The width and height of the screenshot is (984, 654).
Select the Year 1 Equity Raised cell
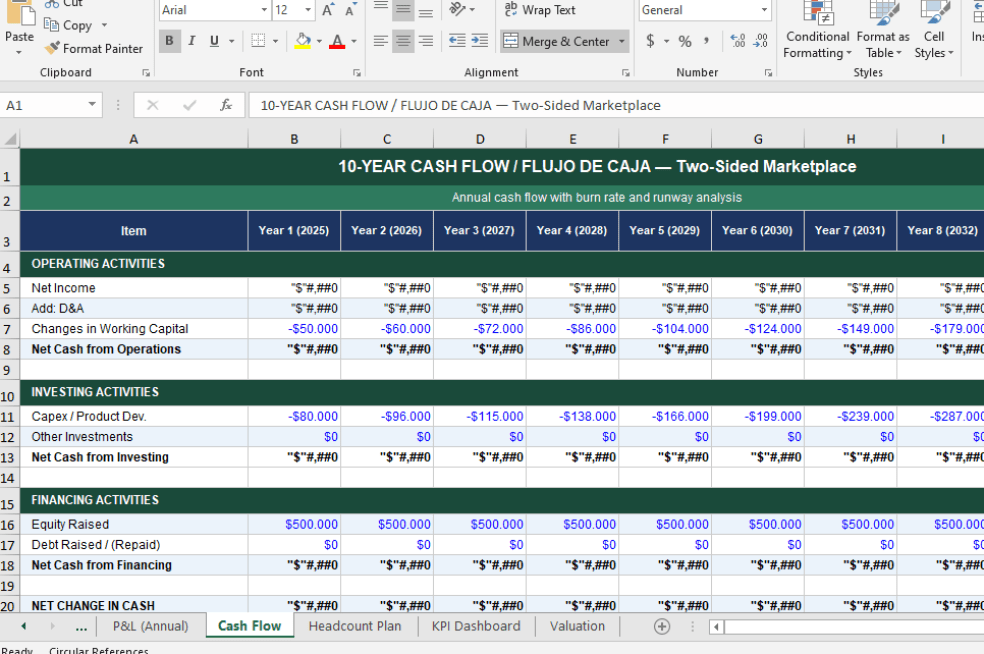click(294, 524)
